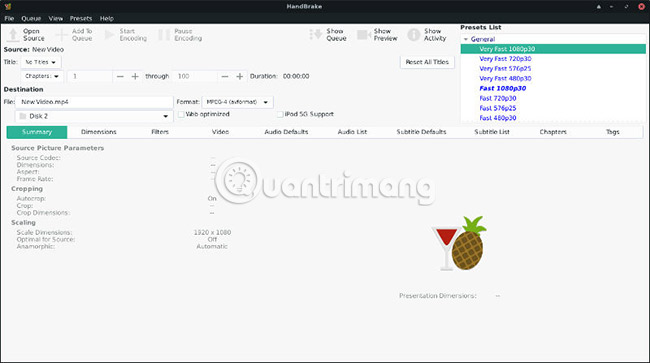Click the end chapter field showing 100
650x363 pixels.
(x=195, y=76)
